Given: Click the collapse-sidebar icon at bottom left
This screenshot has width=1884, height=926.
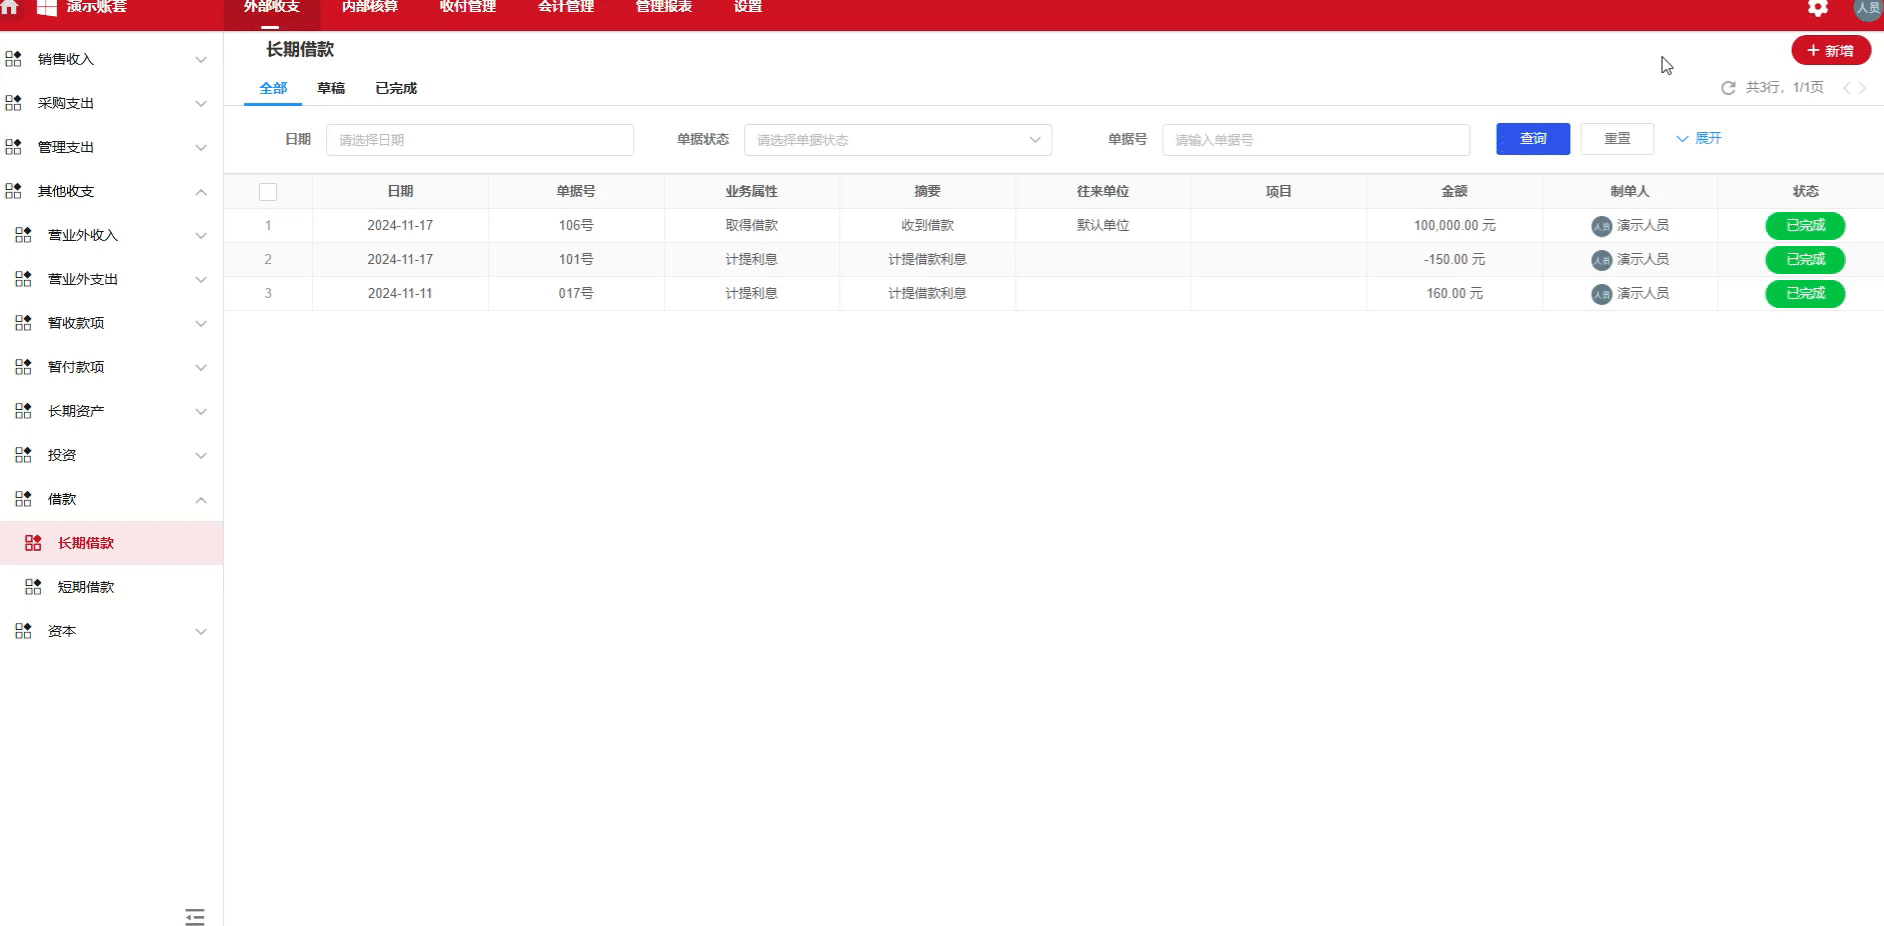Looking at the screenshot, I should click(195, 916).
